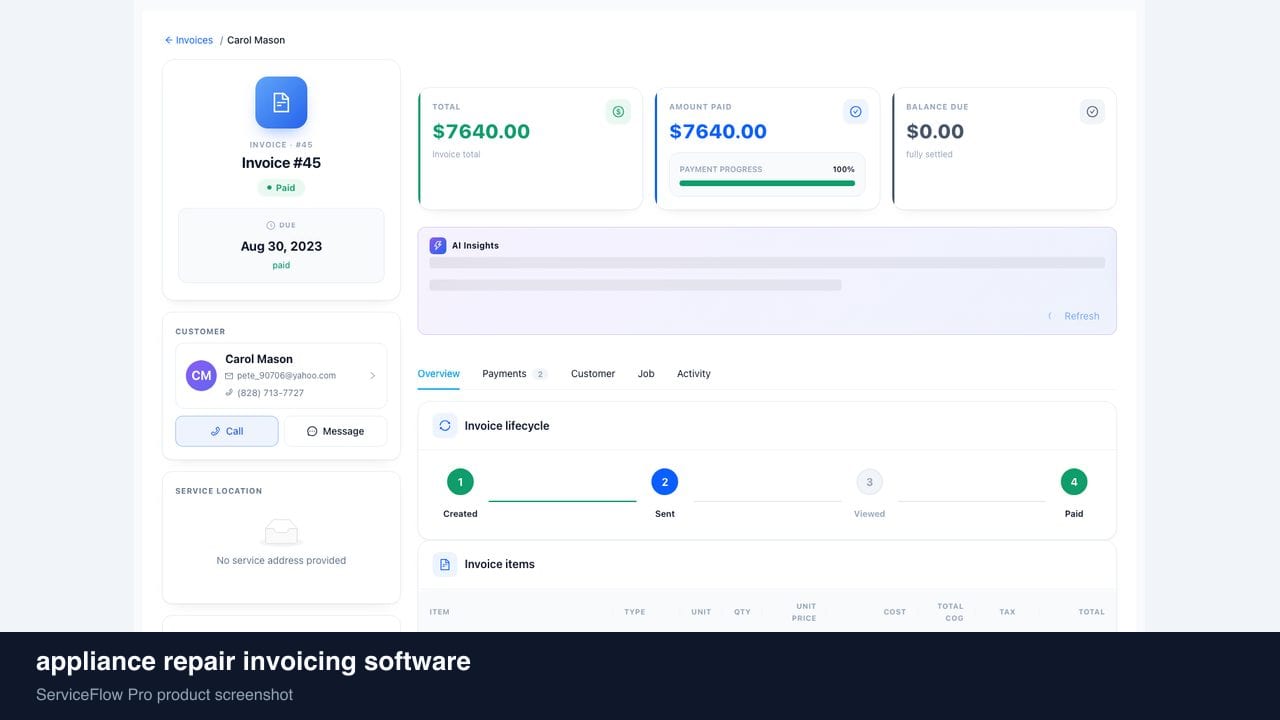Click the checkmark icon on Amount Paid card
This screenshot has height=720, width=1280.
point(855,112)
